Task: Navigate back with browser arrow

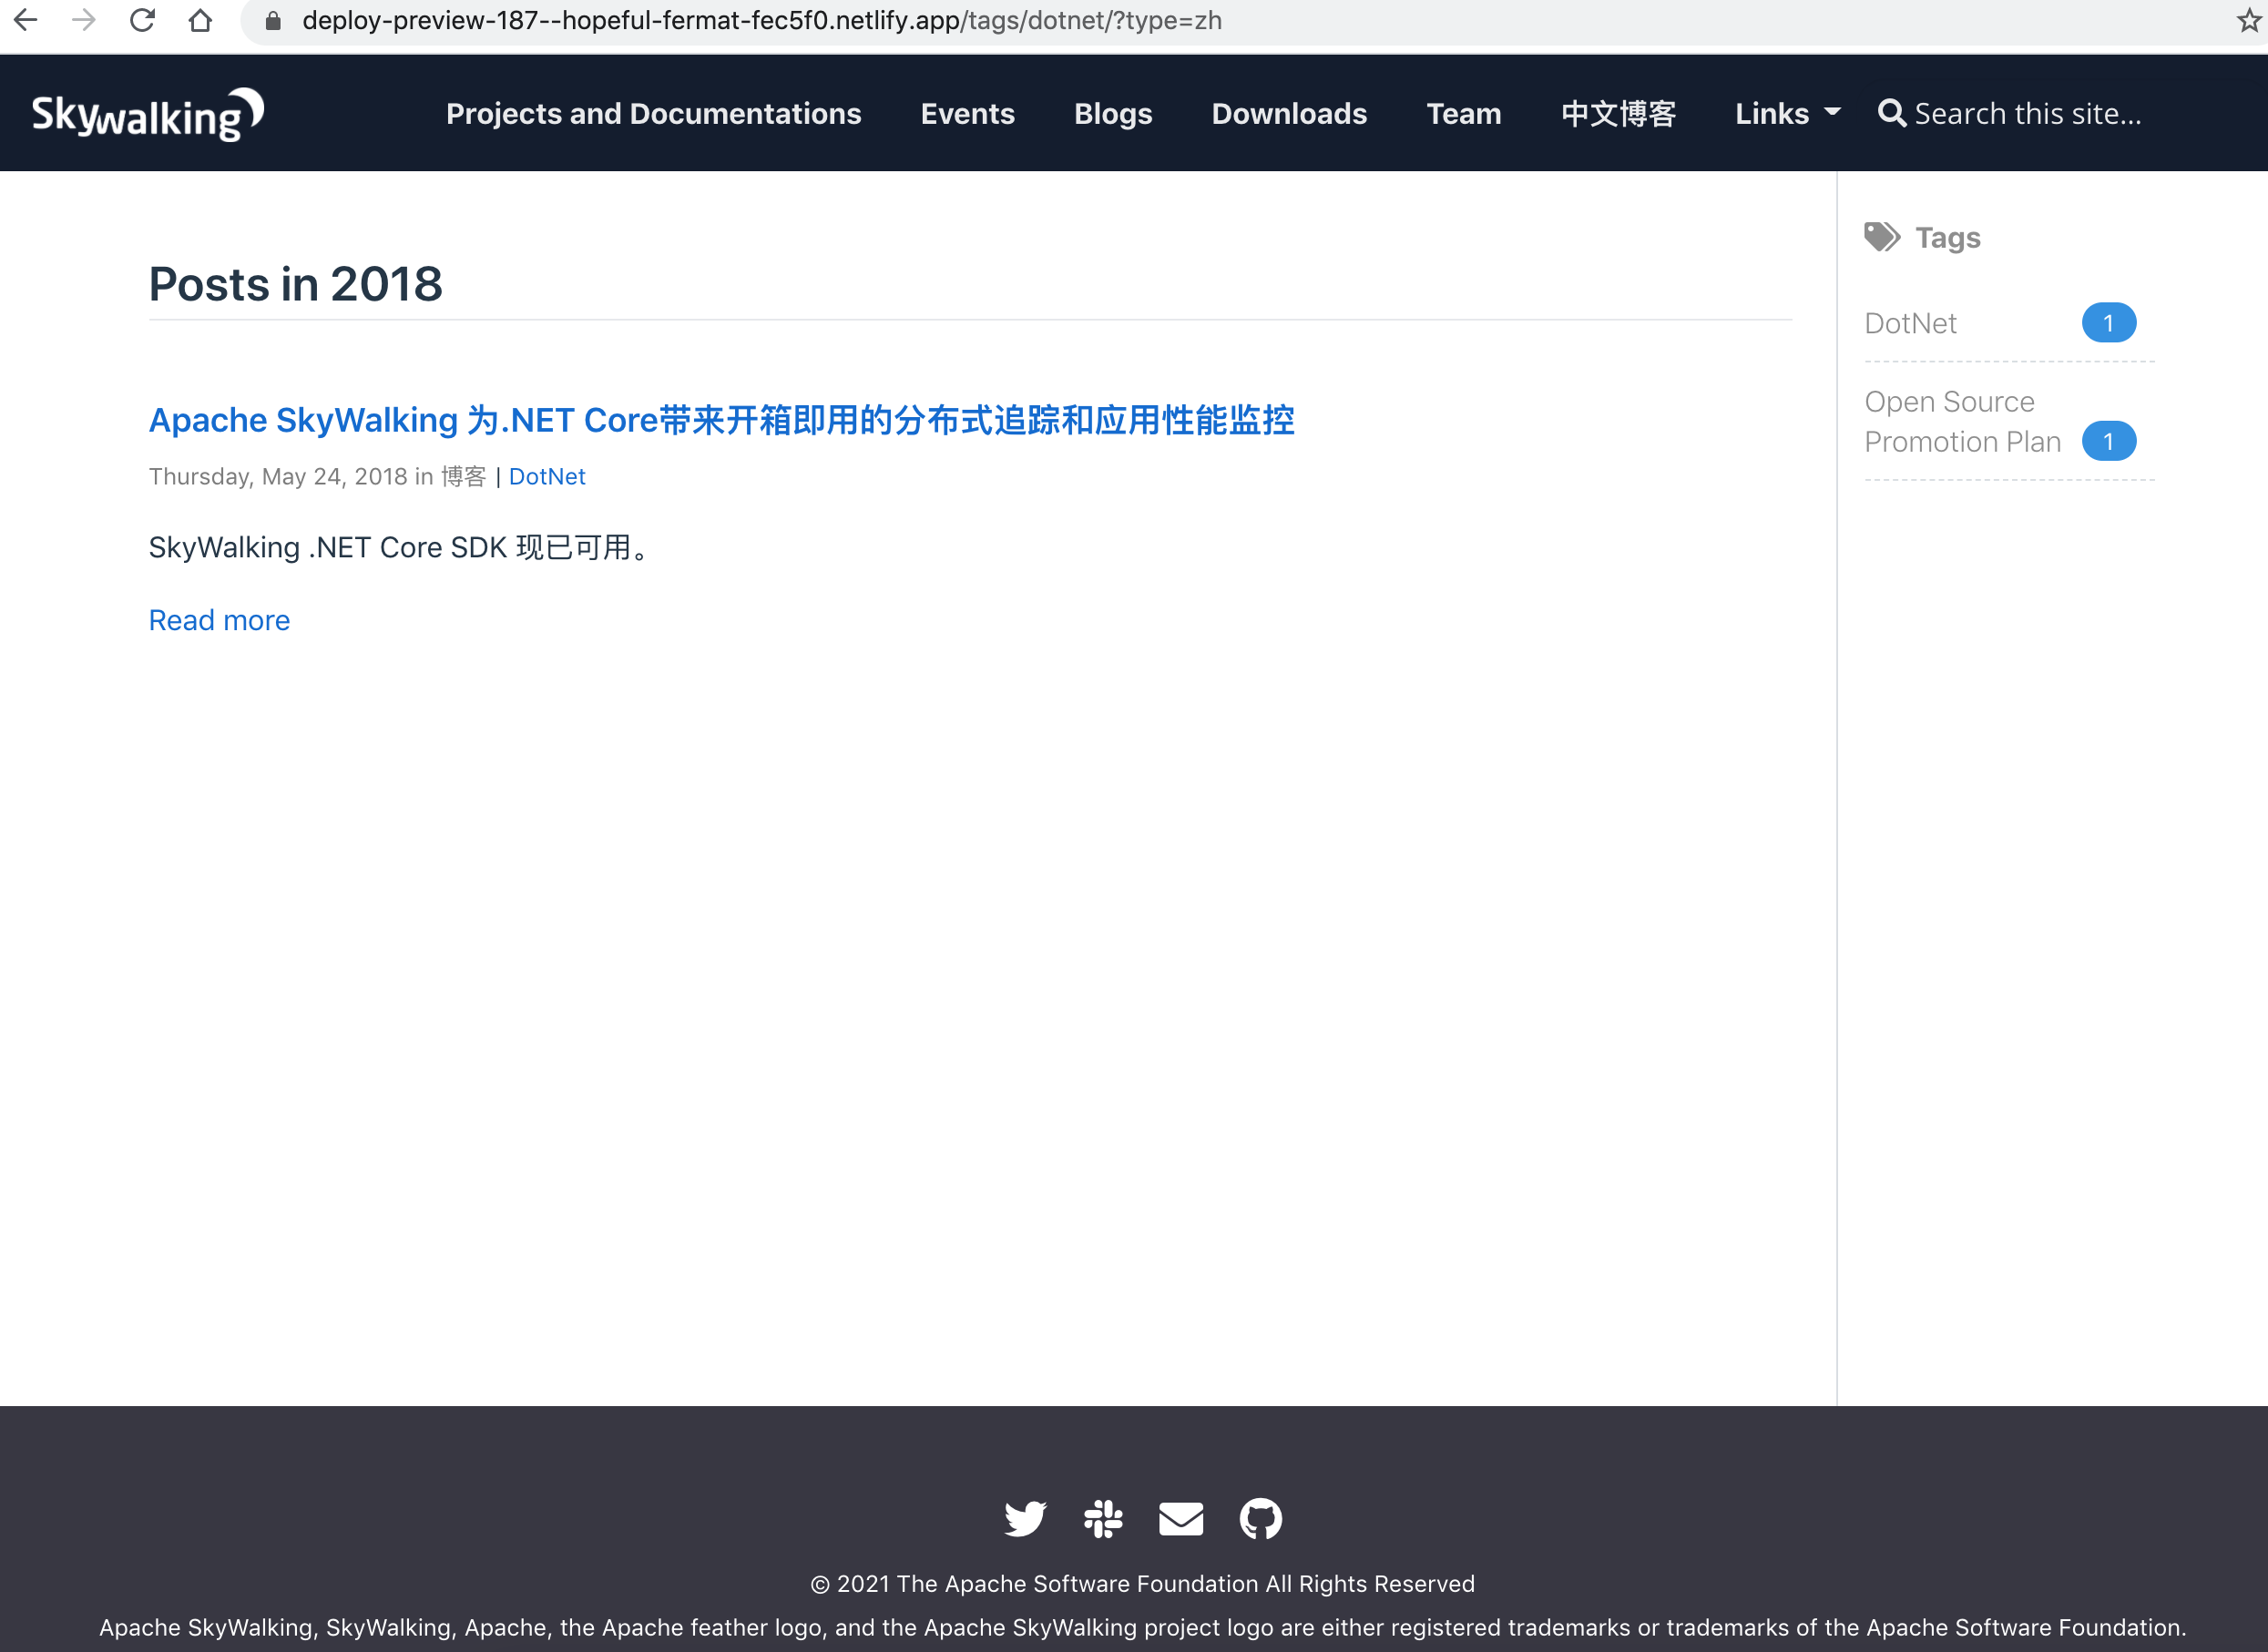Action: pos(26,21)
